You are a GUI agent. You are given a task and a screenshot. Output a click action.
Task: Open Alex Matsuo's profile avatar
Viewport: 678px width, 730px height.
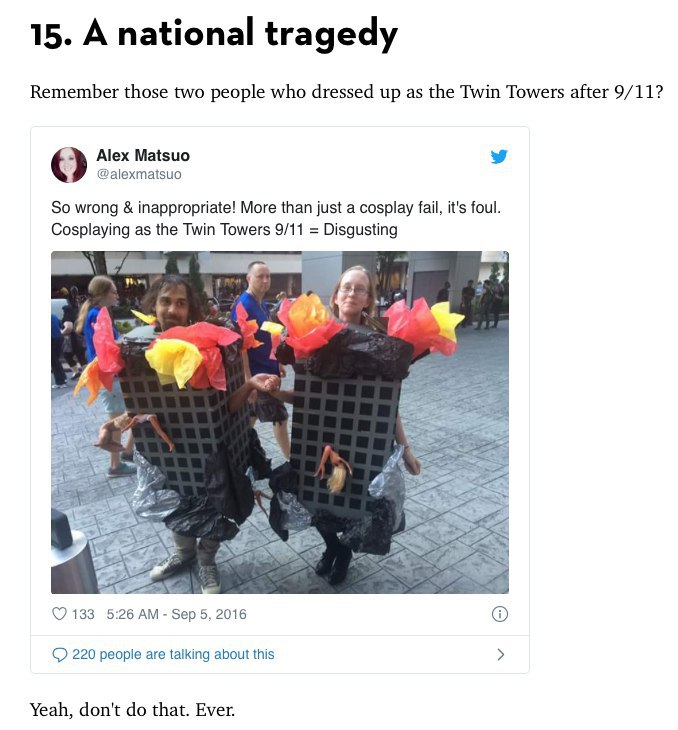pyautogui.click(x=69, y=165)
